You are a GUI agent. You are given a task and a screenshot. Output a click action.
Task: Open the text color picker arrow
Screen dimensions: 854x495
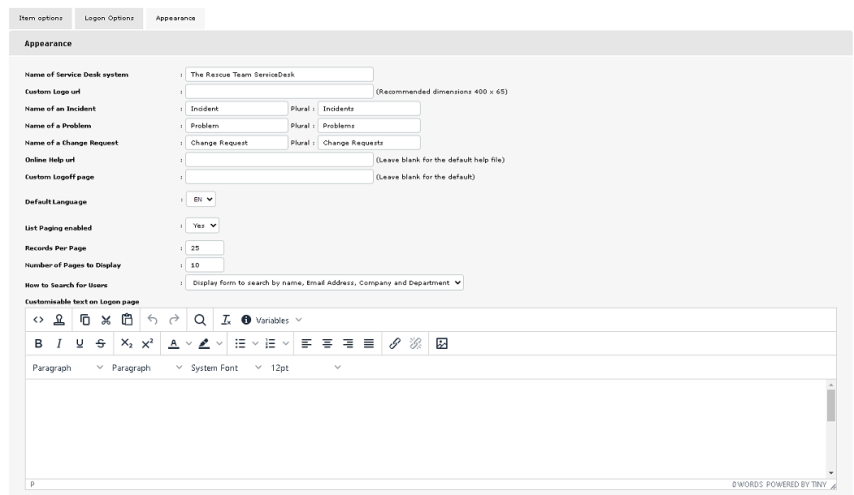[188, 344]
